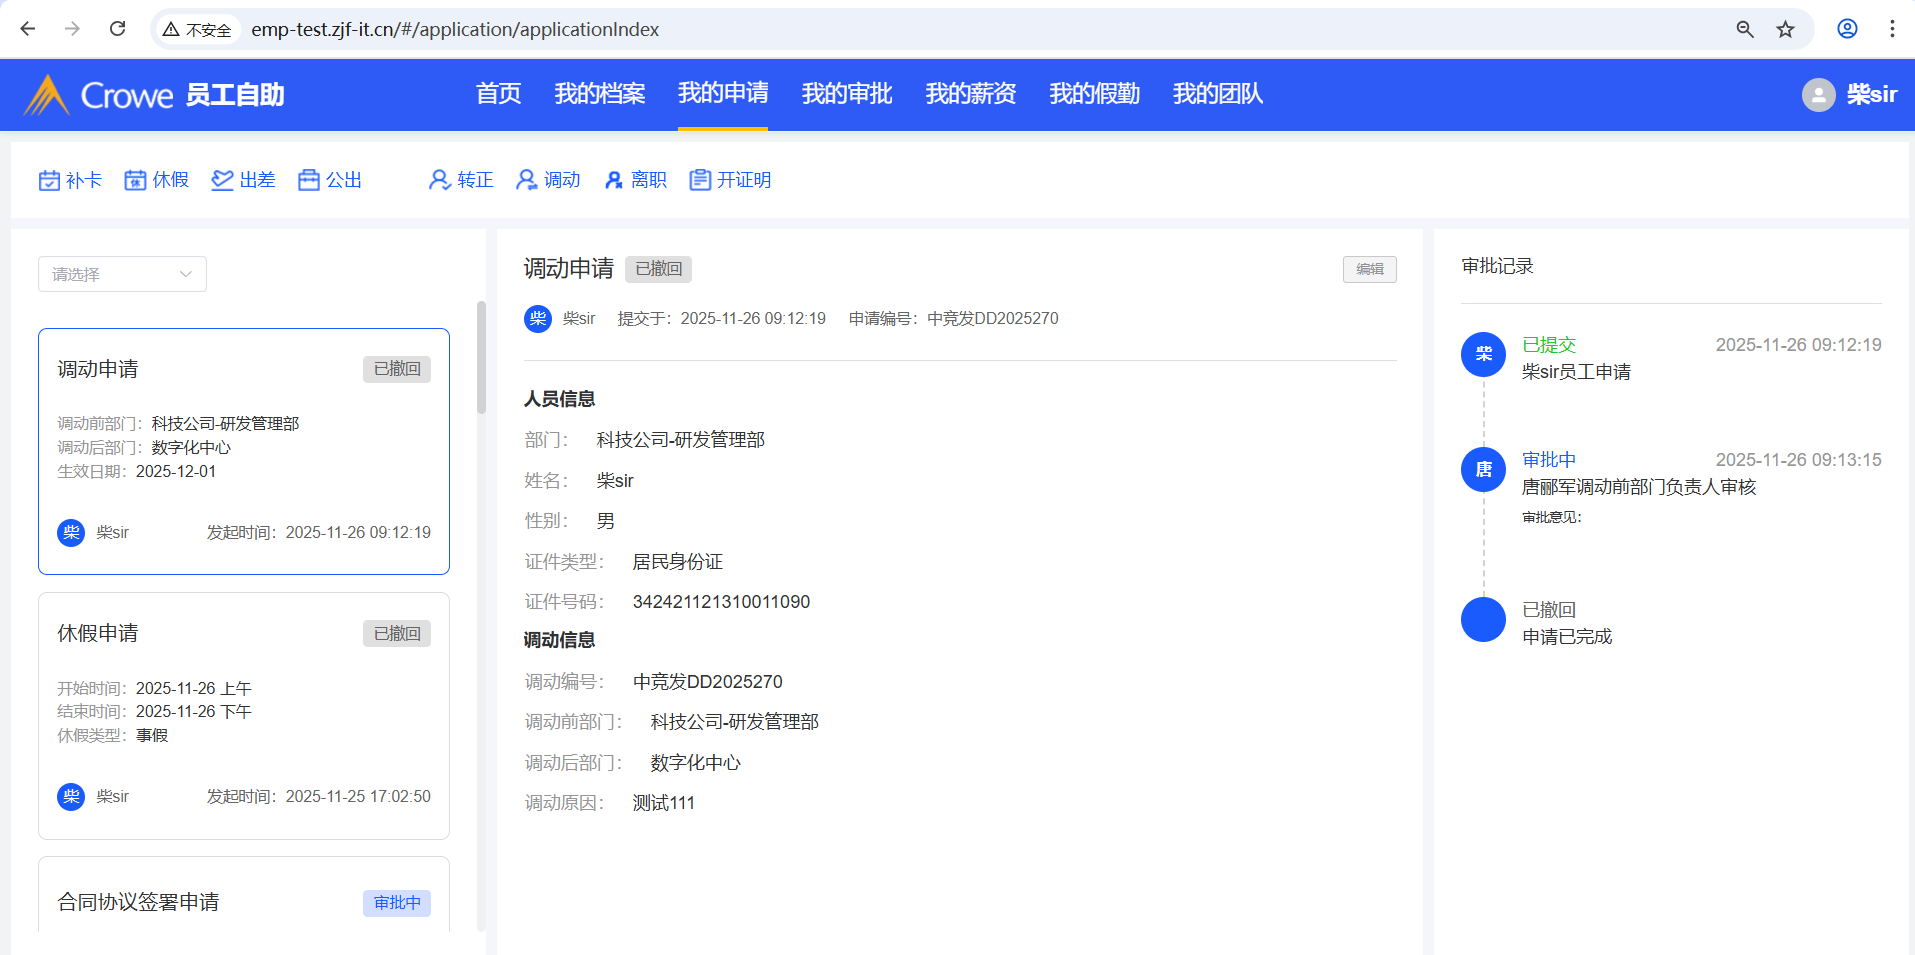Reload the page in the browser

(x=117, y=29)
